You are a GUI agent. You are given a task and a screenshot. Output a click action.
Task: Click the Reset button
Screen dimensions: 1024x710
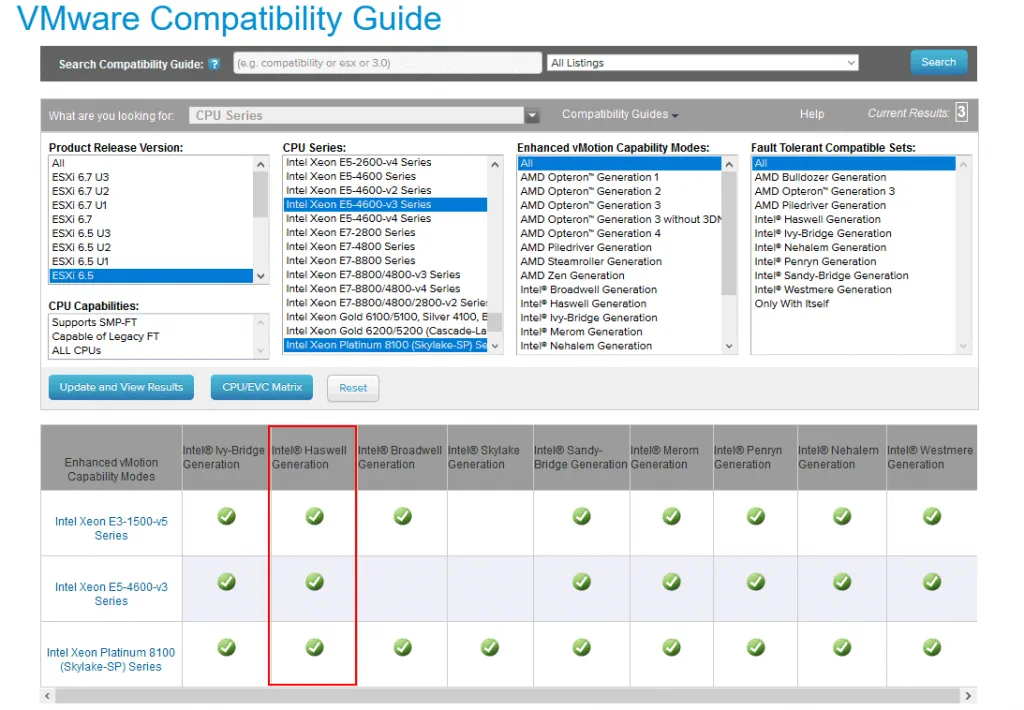(x=353, y=388)
